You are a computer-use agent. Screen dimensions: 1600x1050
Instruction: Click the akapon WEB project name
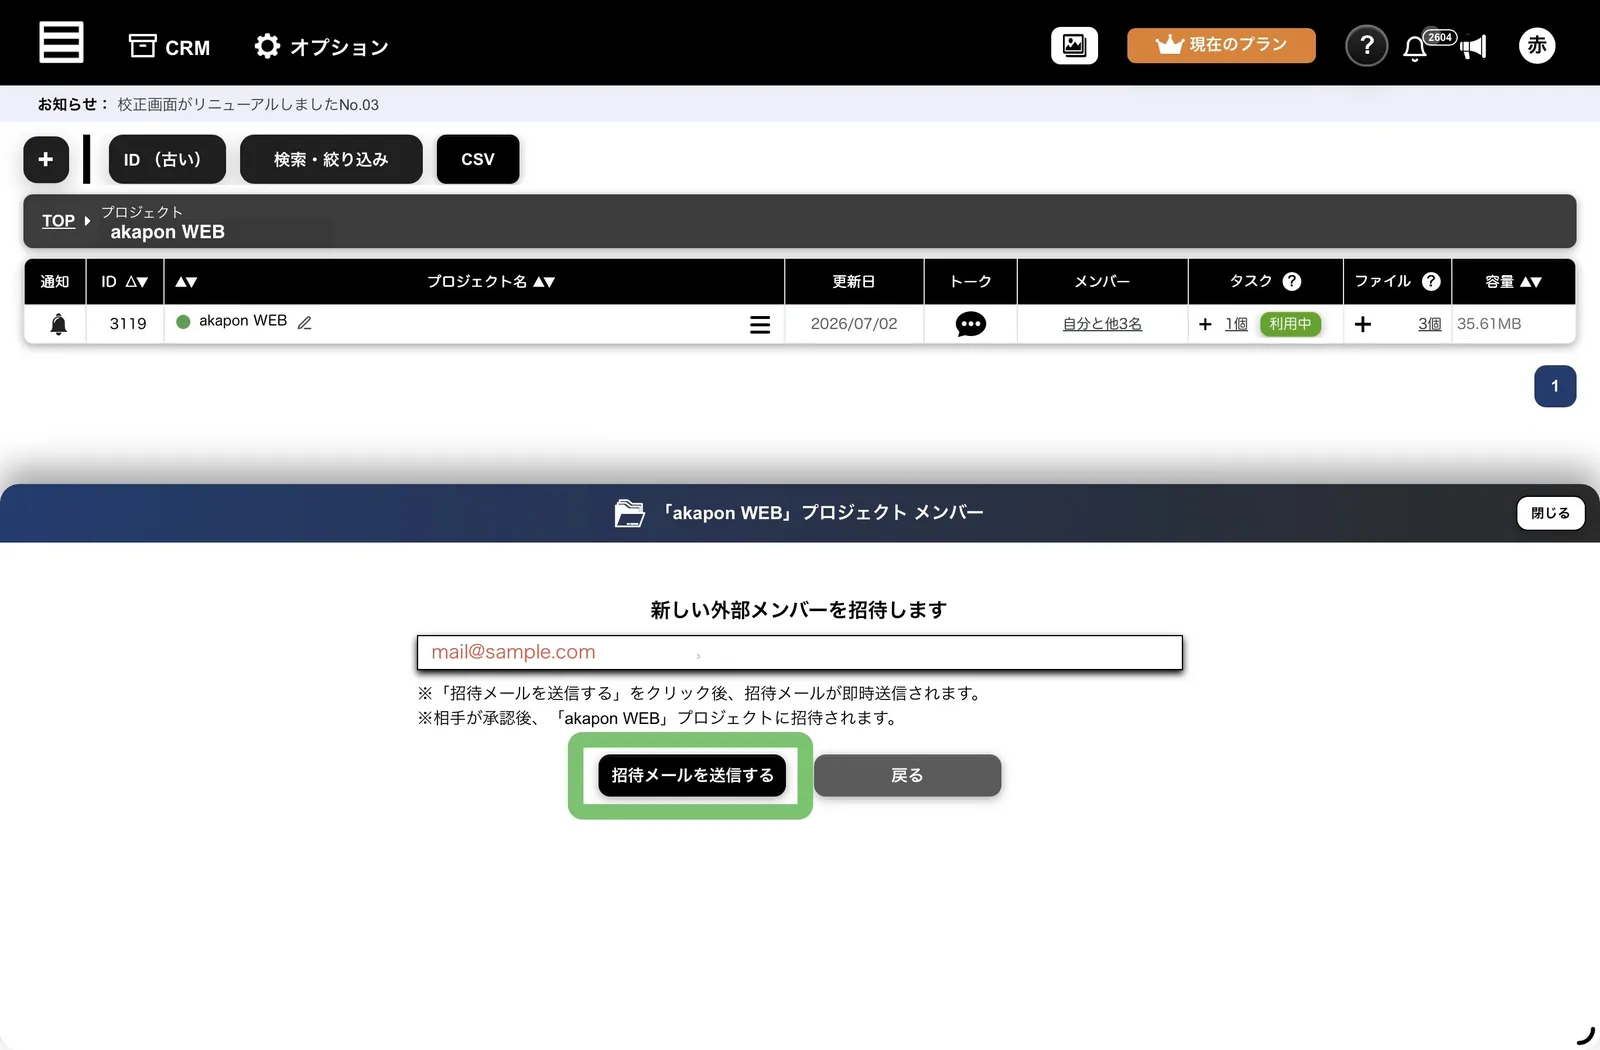[243, 321]
